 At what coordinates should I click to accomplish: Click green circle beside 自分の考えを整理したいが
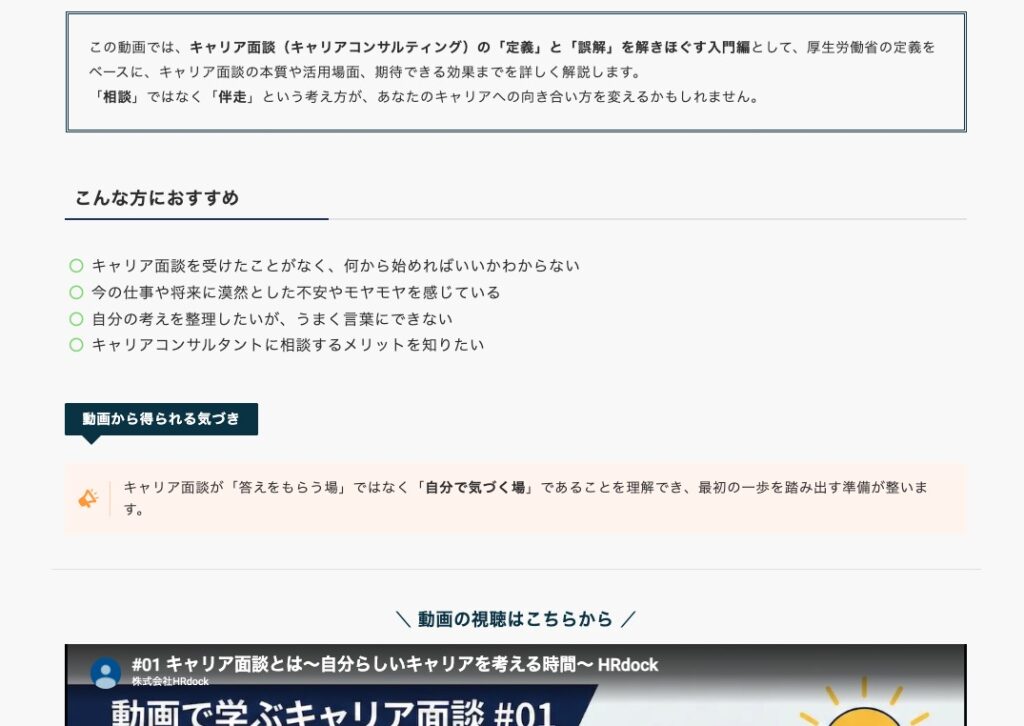pos(76,319)
